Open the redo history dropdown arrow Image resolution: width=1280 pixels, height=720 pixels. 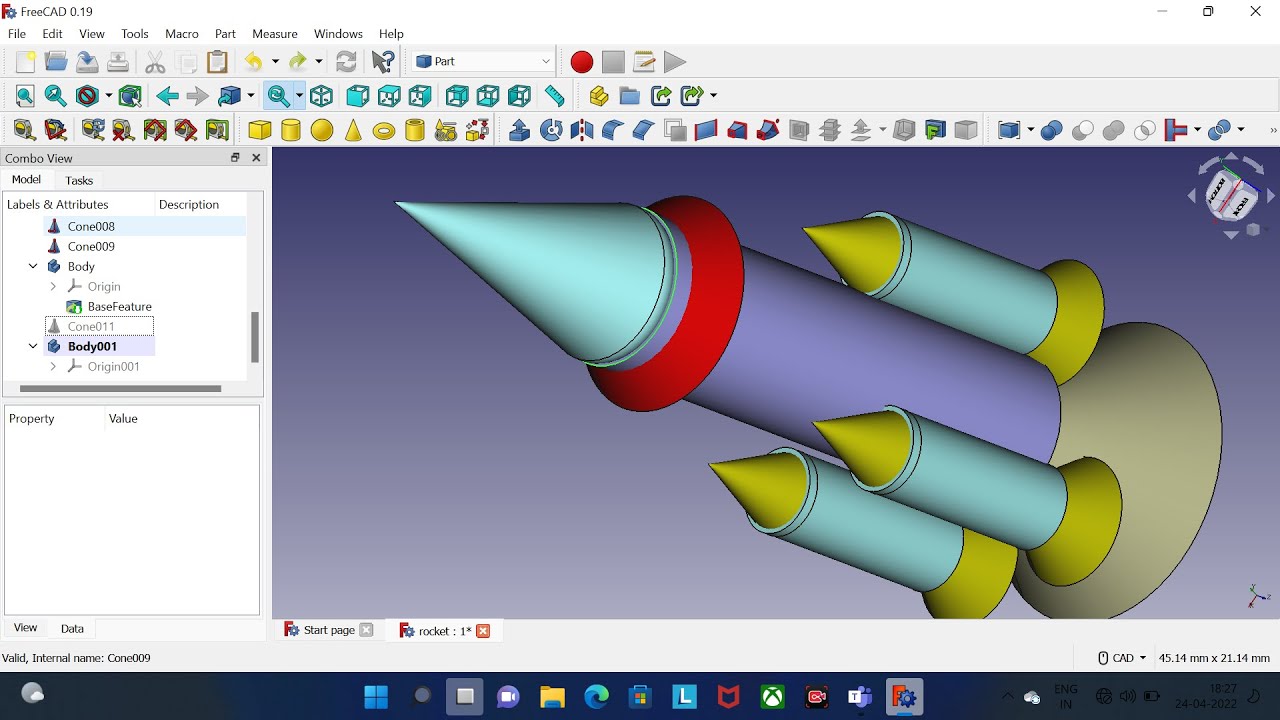319,62
